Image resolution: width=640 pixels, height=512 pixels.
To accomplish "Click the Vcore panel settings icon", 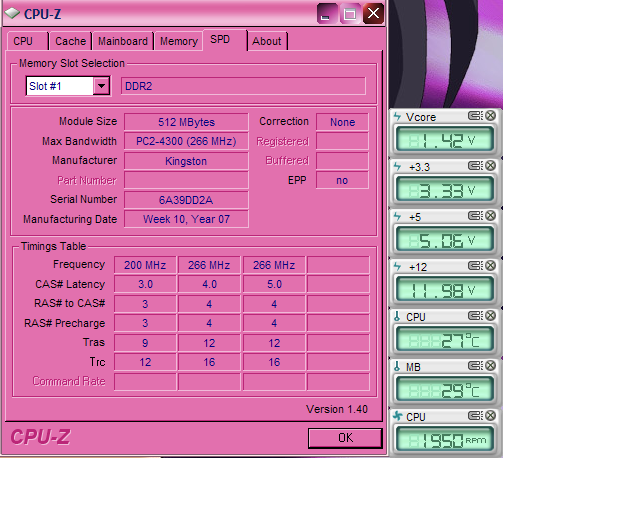I will coord(475,116).
